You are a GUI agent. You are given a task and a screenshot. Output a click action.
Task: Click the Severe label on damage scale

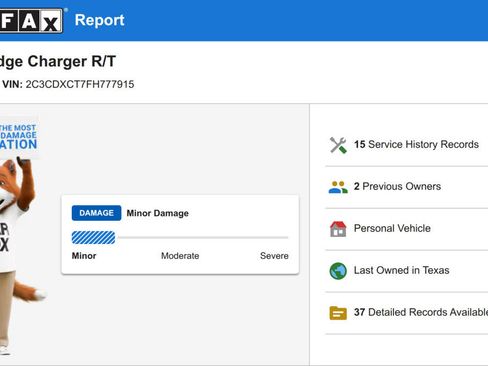(274, 256)
